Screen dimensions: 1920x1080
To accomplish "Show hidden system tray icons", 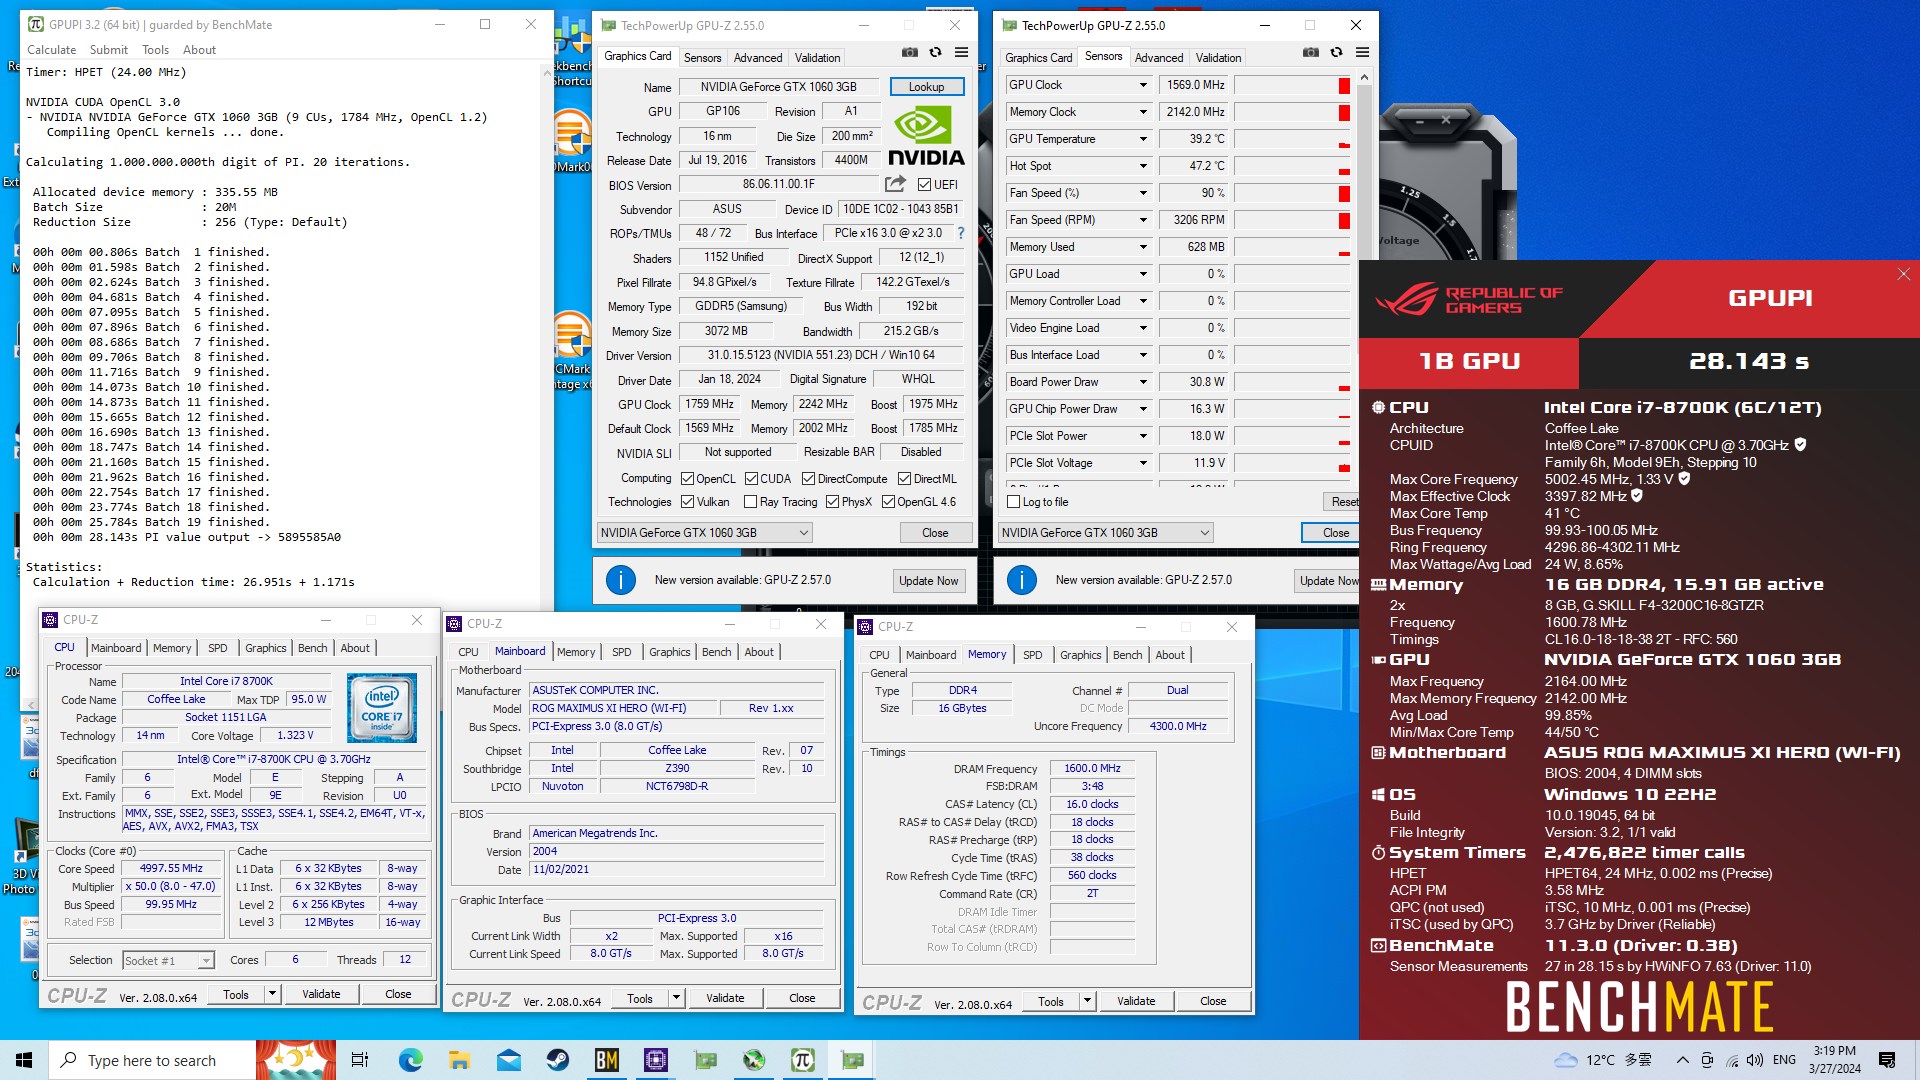I will click(x=1682, y=1060).
